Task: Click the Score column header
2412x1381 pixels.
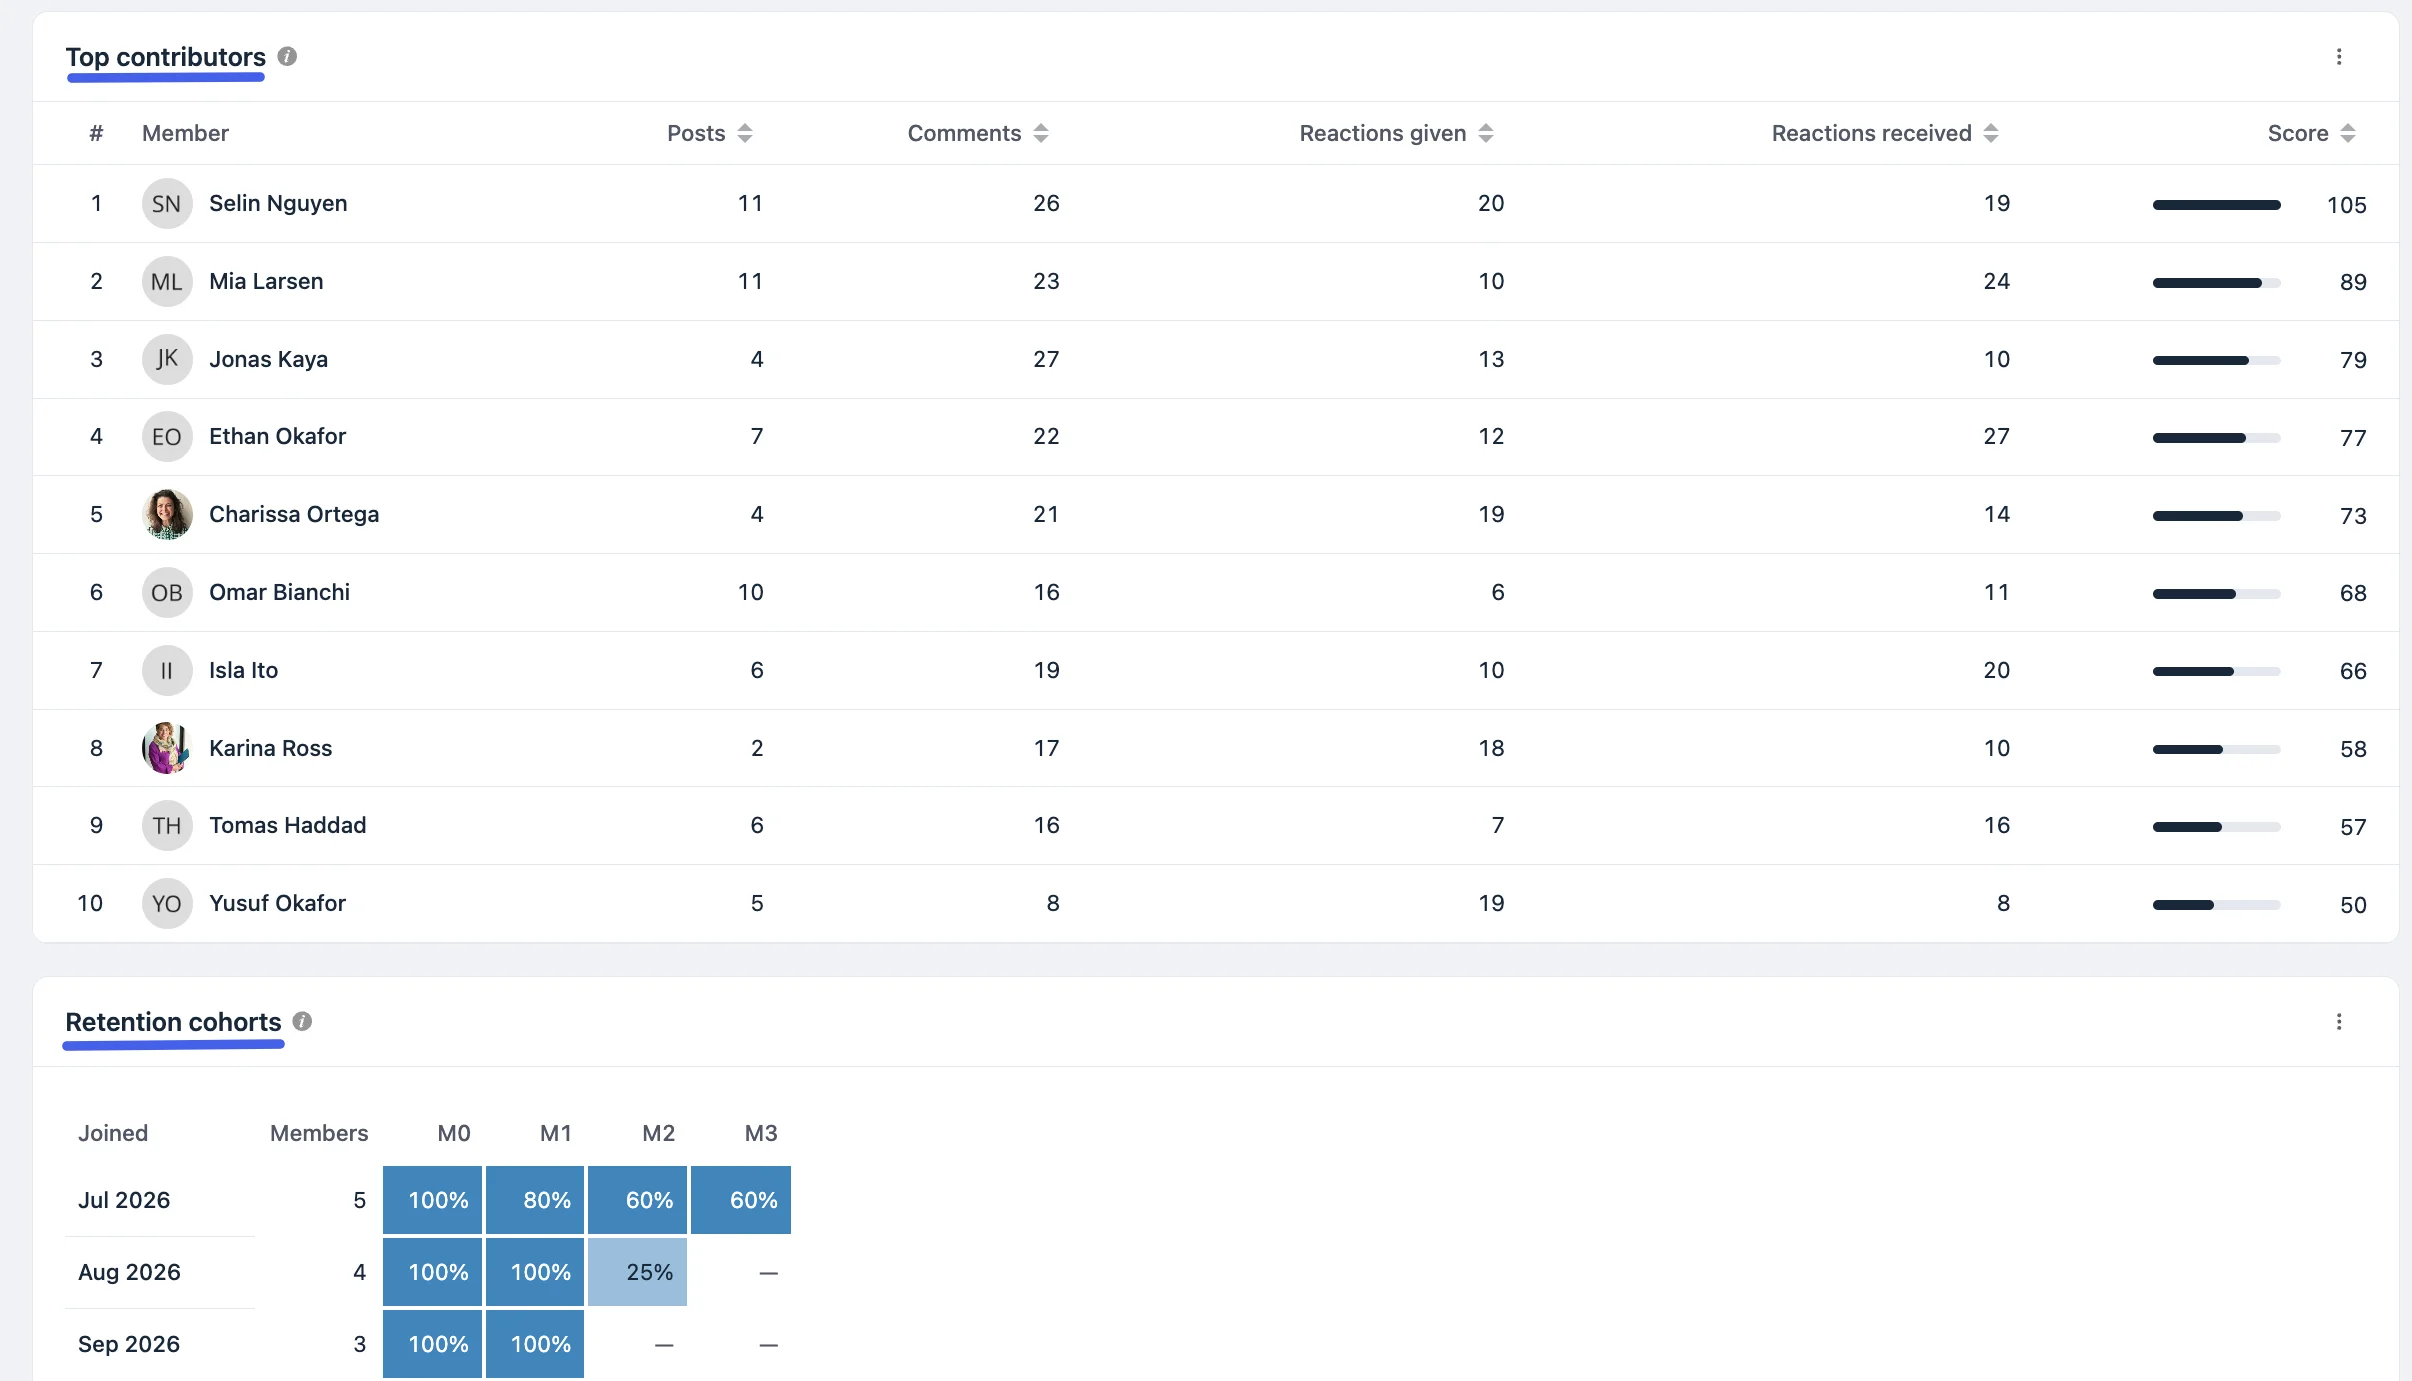Action: coord(2298,133)
